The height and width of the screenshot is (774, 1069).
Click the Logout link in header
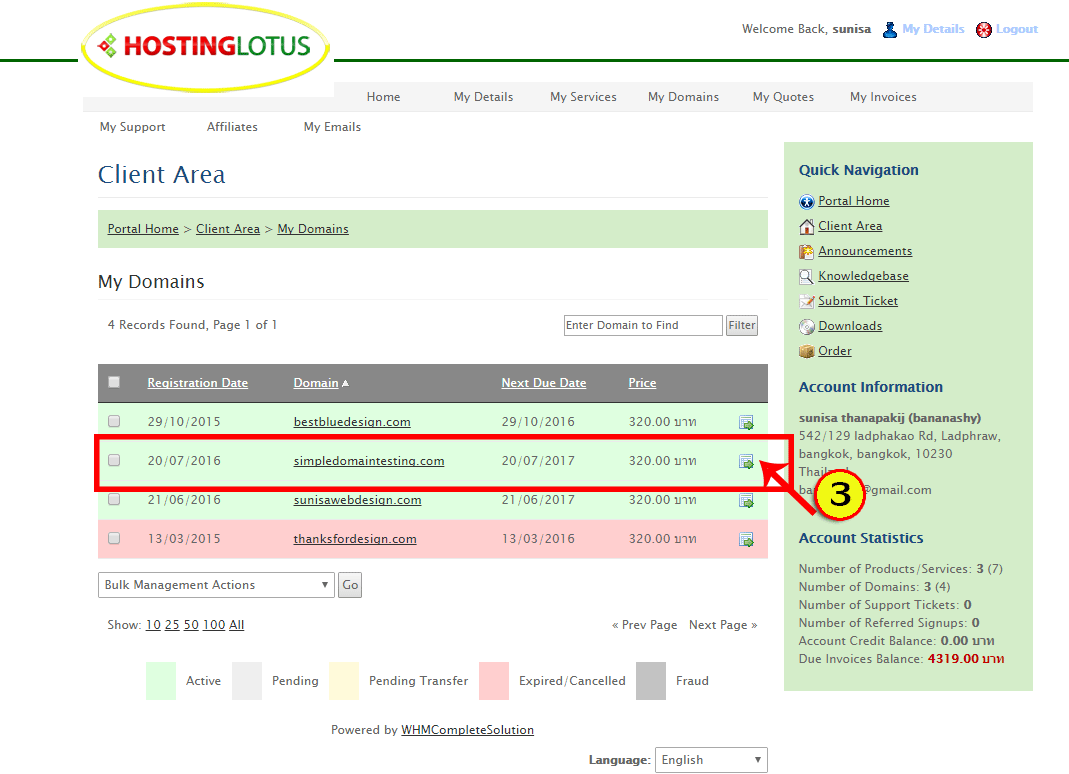click(x=1017, y=29)
